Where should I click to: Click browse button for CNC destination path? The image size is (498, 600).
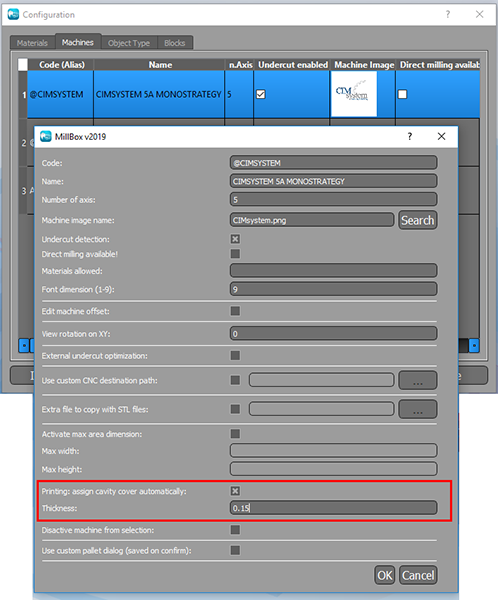point(418,380)
